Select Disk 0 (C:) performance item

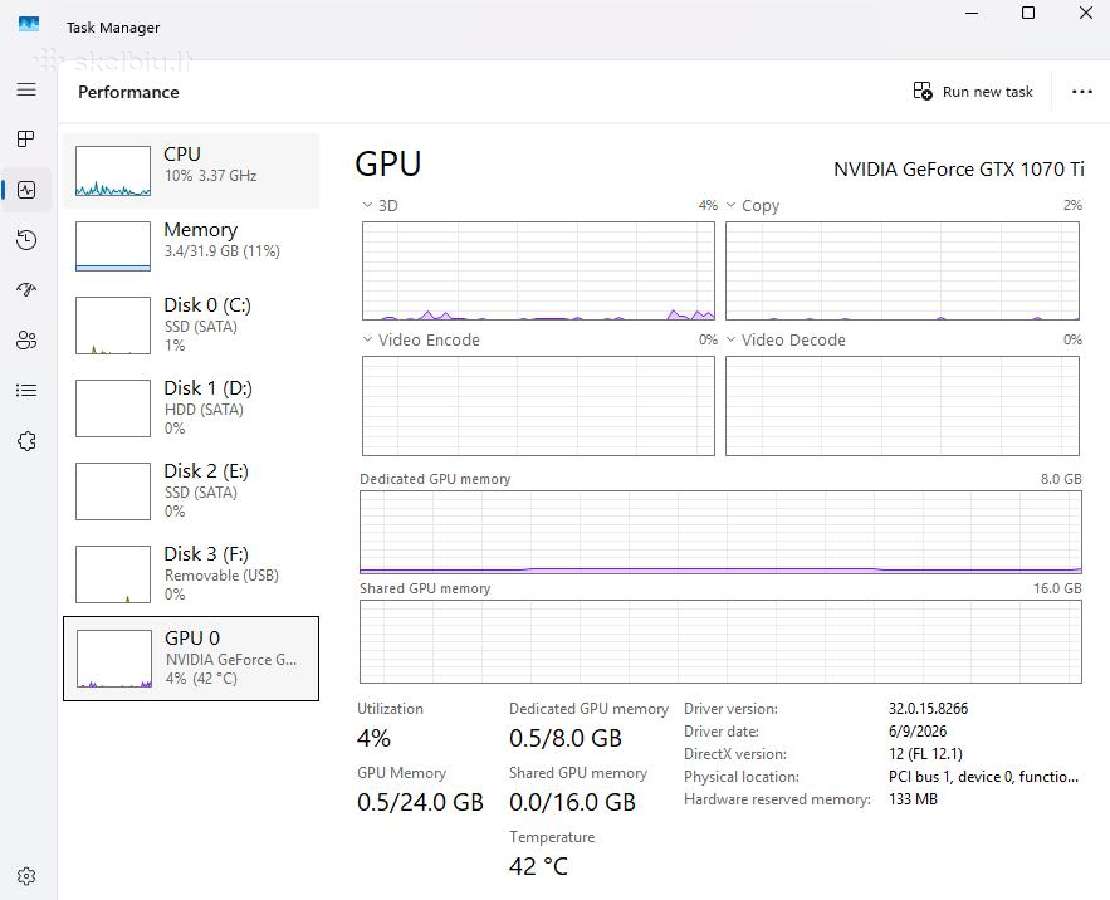pyautogui.click(x=191, y=325)
